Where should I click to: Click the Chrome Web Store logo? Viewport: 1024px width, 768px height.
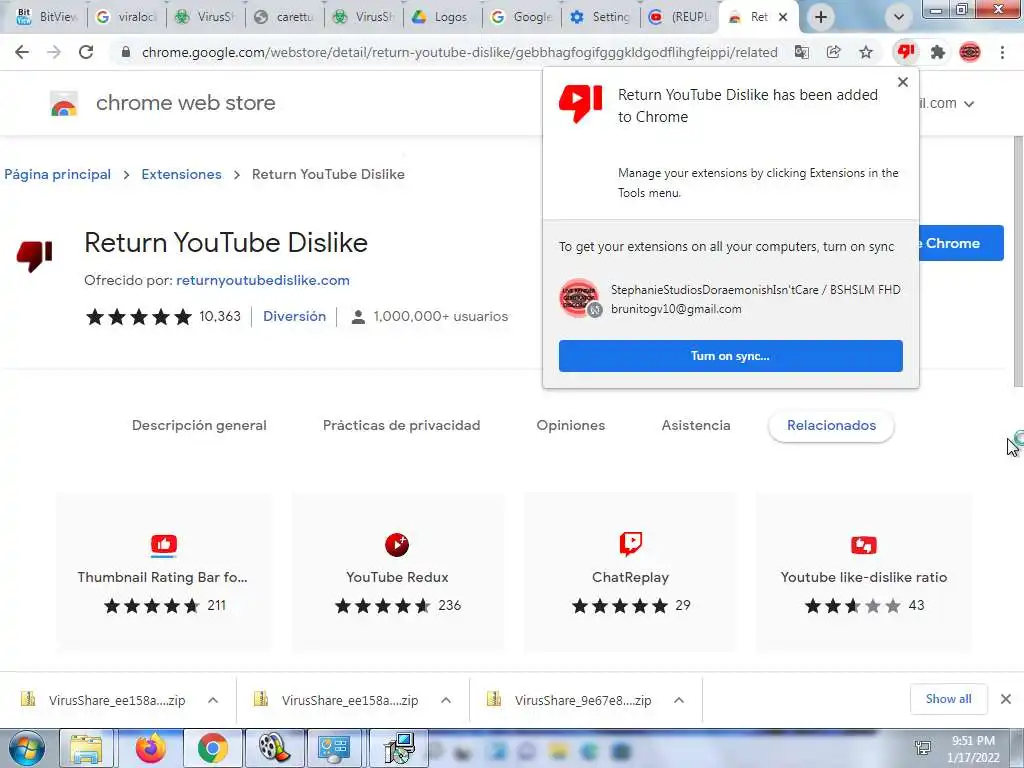(x=64, y=103)
